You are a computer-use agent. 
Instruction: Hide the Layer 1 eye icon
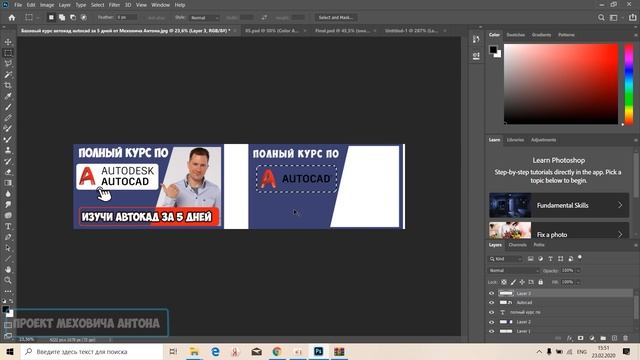(491, 331)
